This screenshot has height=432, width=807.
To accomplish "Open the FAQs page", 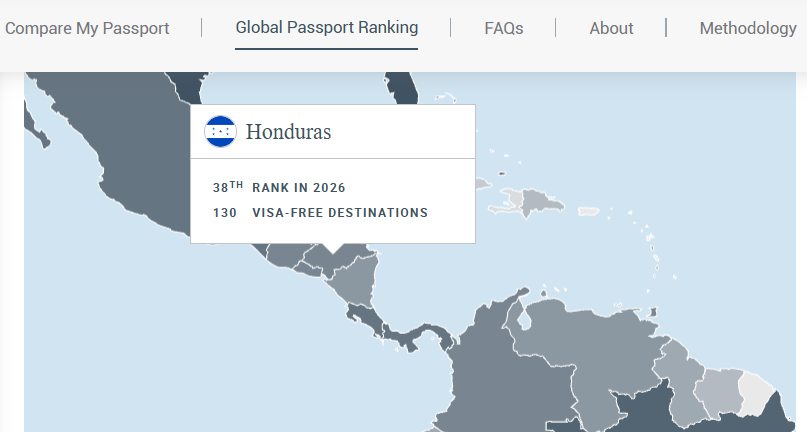I will (x=503, y=28).
